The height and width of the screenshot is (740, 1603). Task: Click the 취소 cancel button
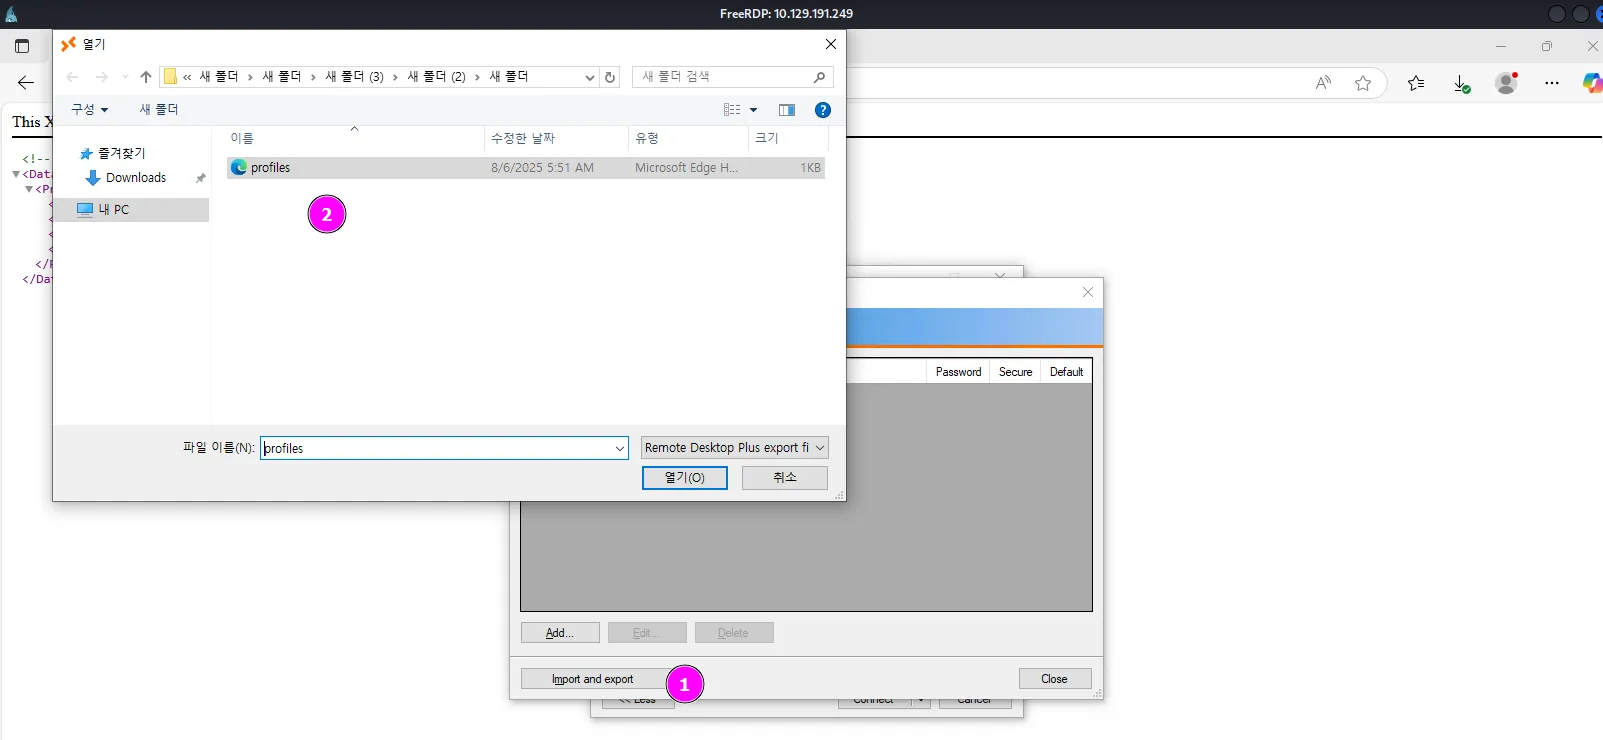tap(785, 478)
